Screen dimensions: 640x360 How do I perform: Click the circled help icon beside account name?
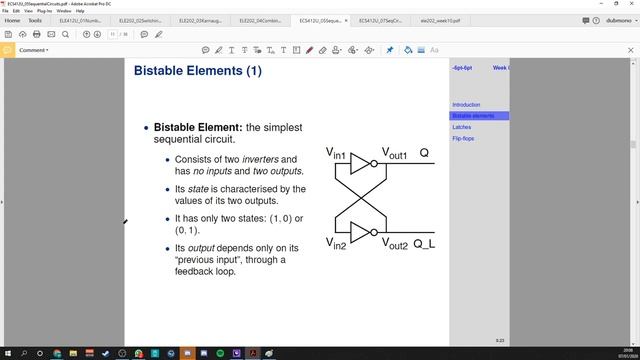596,20
